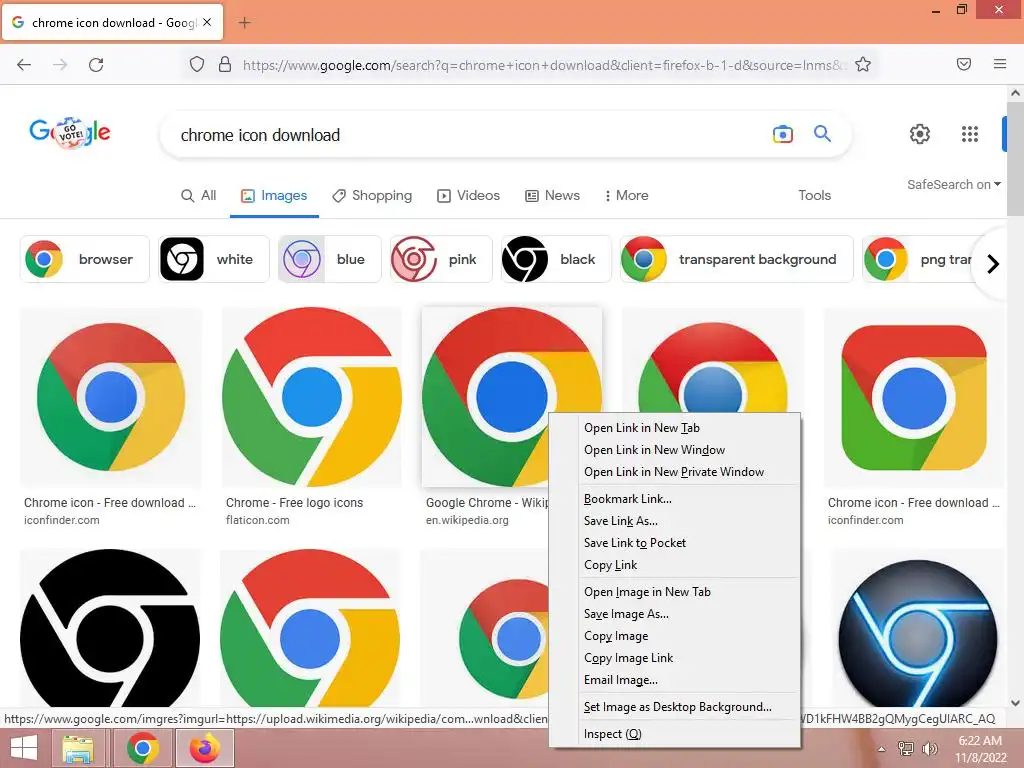Viewport: 1024px width, 768px height.
Task: Open the News tab
Action: tap(552, 195)
